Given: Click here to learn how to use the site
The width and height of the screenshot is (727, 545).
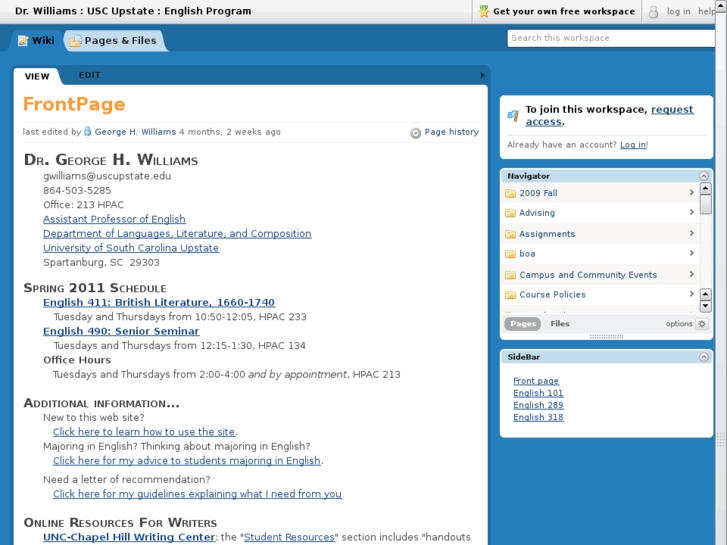Looking at the screenshot, I should coord(144,432).
